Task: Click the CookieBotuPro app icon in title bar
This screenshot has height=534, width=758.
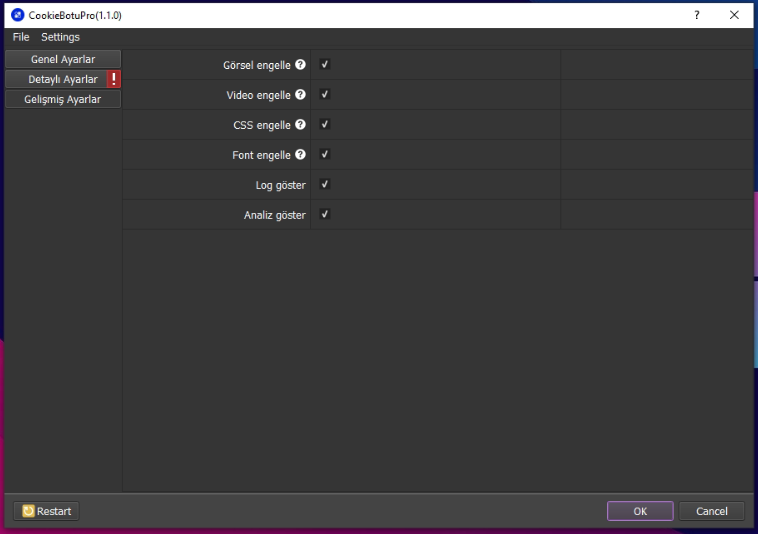Action: [17, 15]
